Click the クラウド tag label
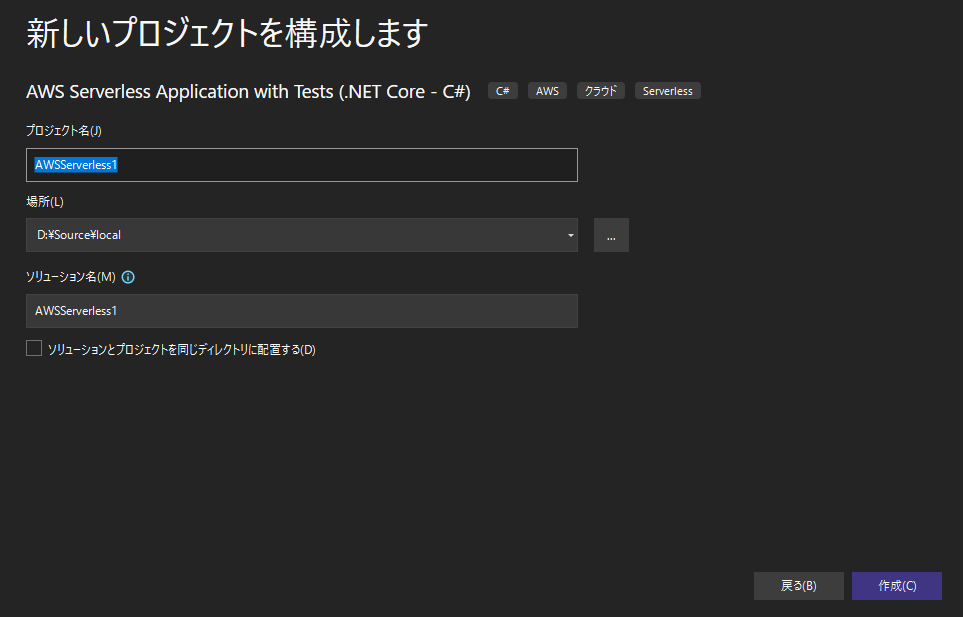Image resolution: width=963 pixels, height=617 pixels. (x=601, y=91)
